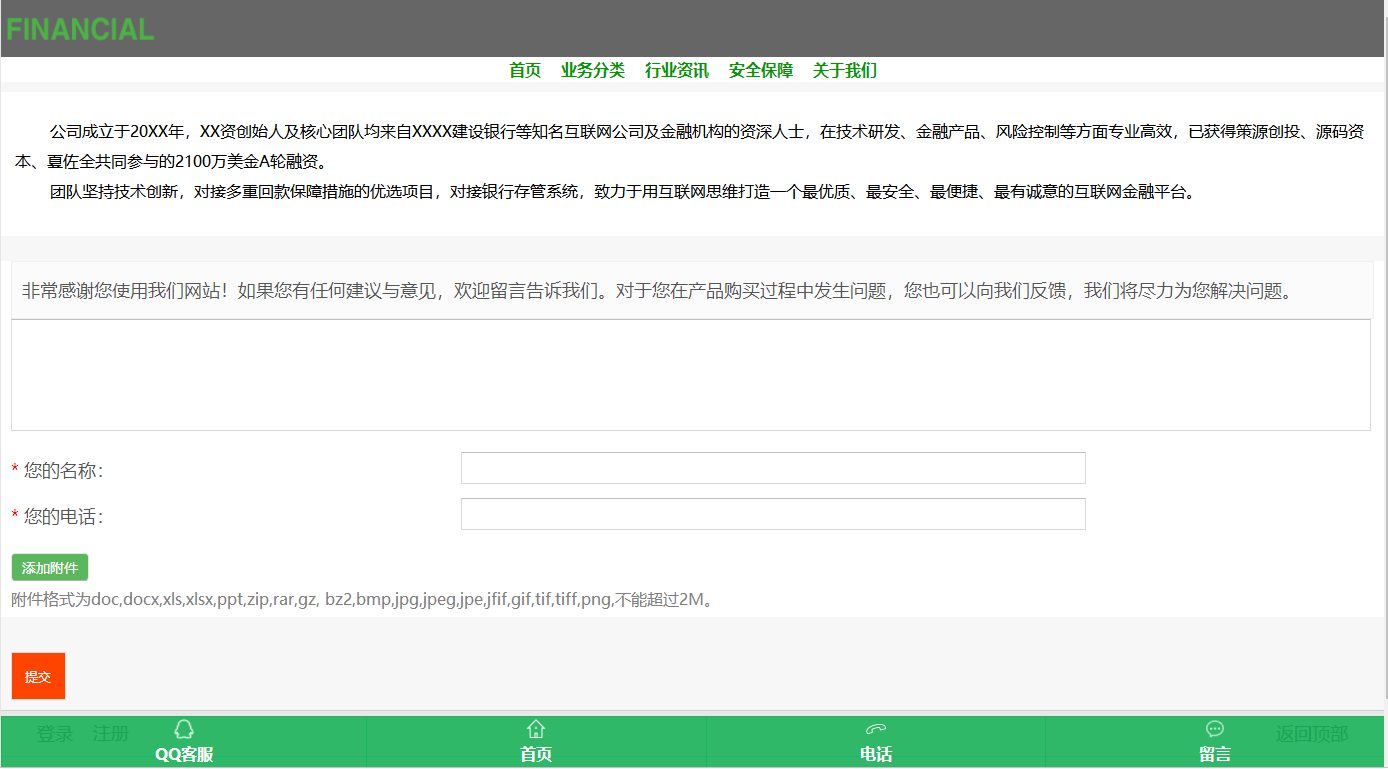This screenshot has height=769, width=1388.
Task: Open 留言 via the chat bubble icon
Action: tap(1215, 729)
